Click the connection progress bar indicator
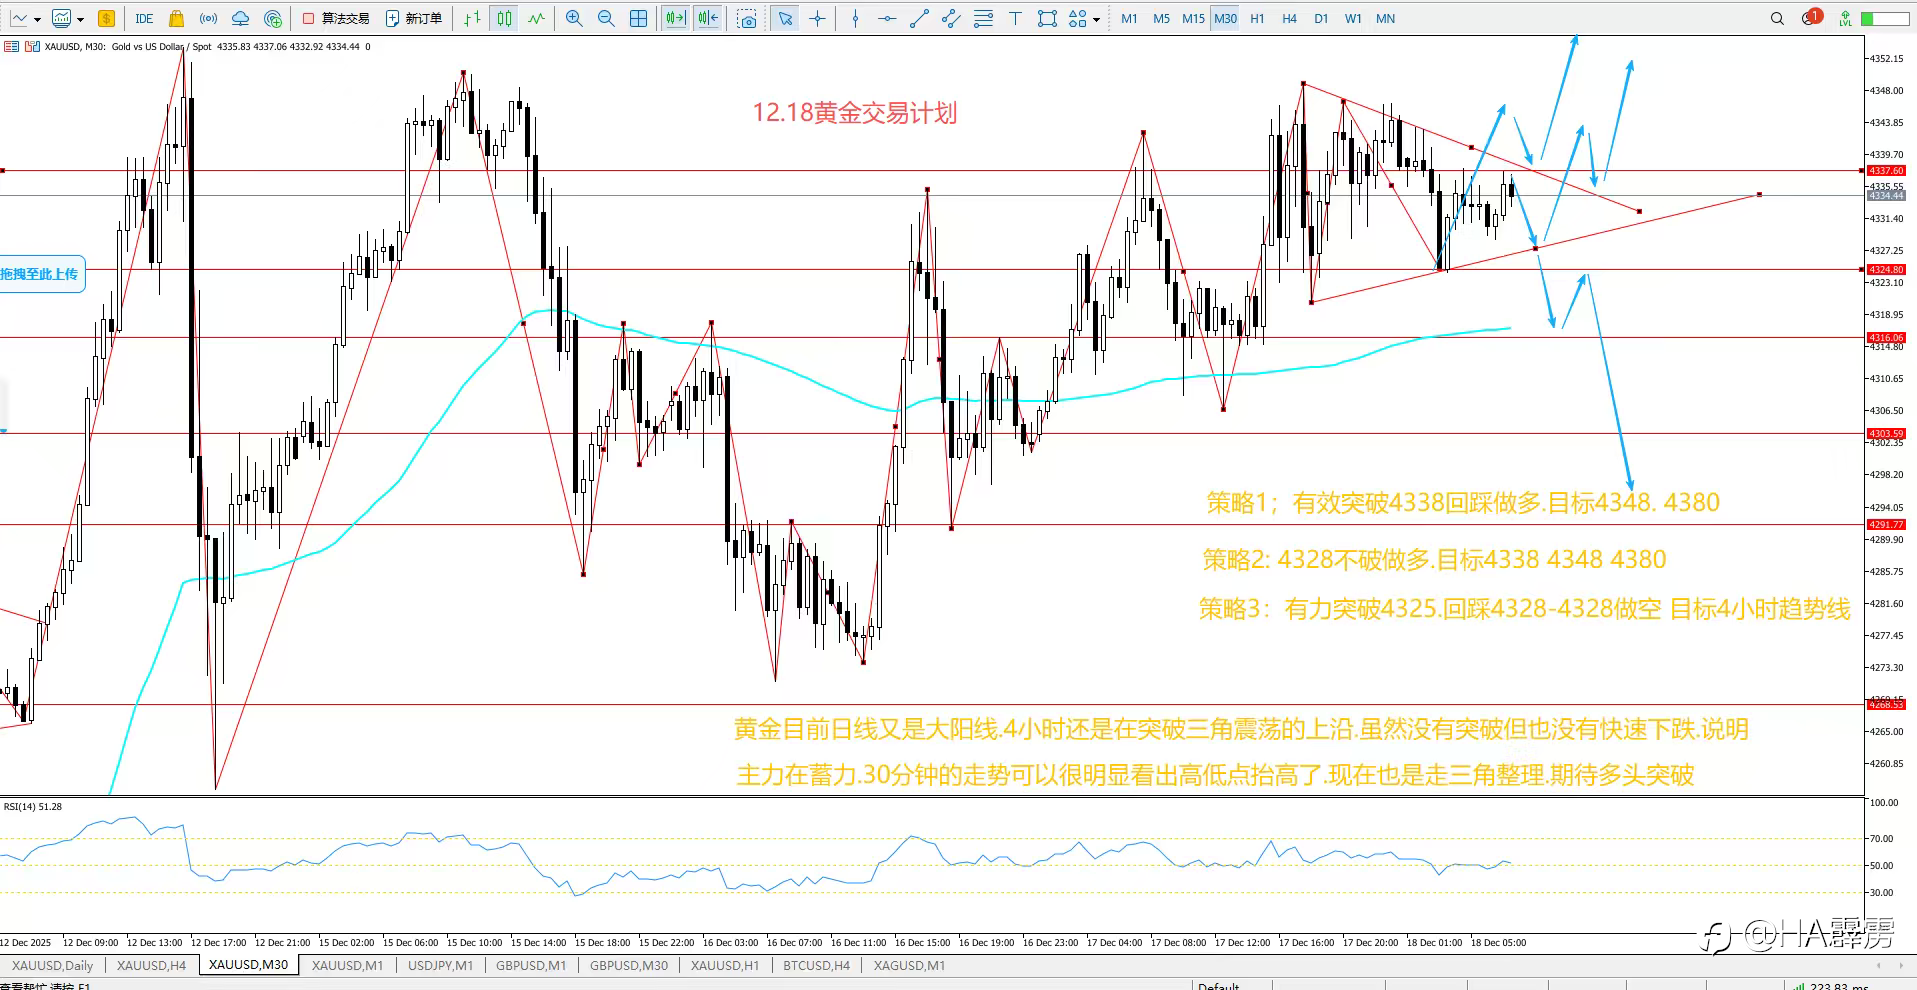This screenshot has width=1917, height=990. coord(1885,18)
